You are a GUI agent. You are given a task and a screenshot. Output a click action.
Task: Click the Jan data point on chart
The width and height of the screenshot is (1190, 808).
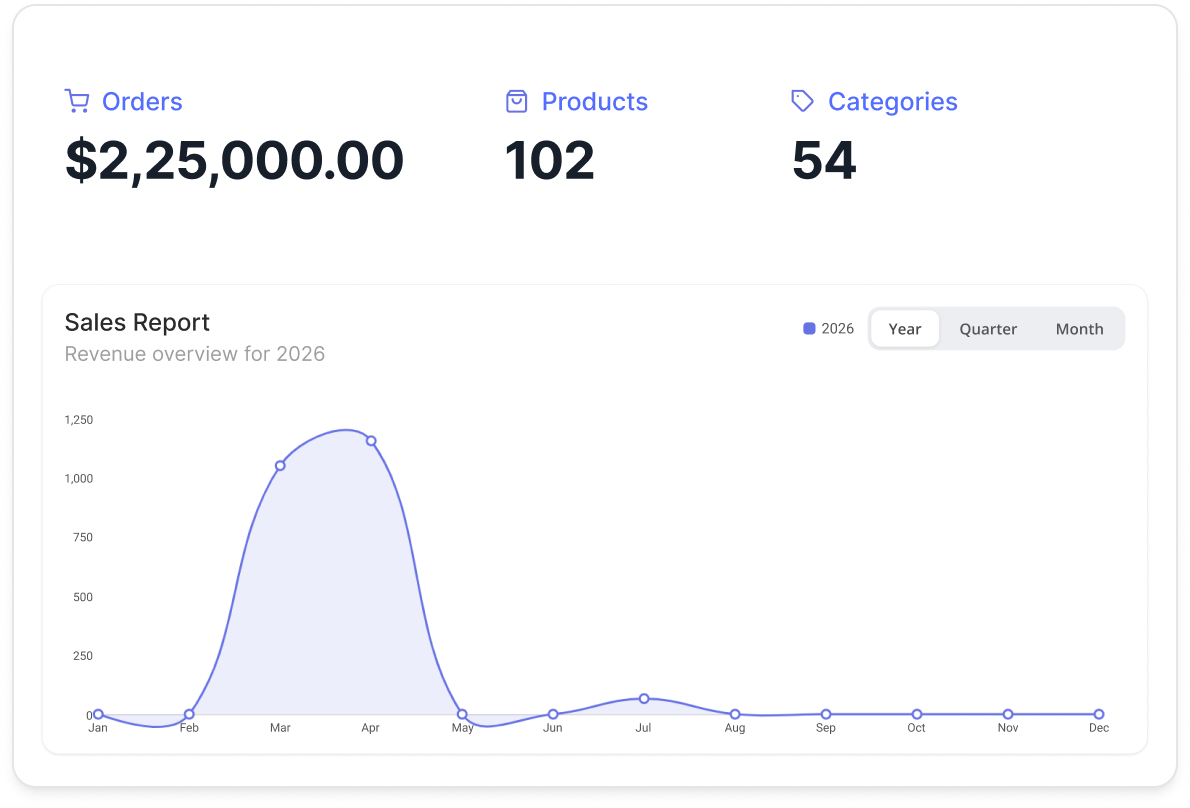click(98, 714)
